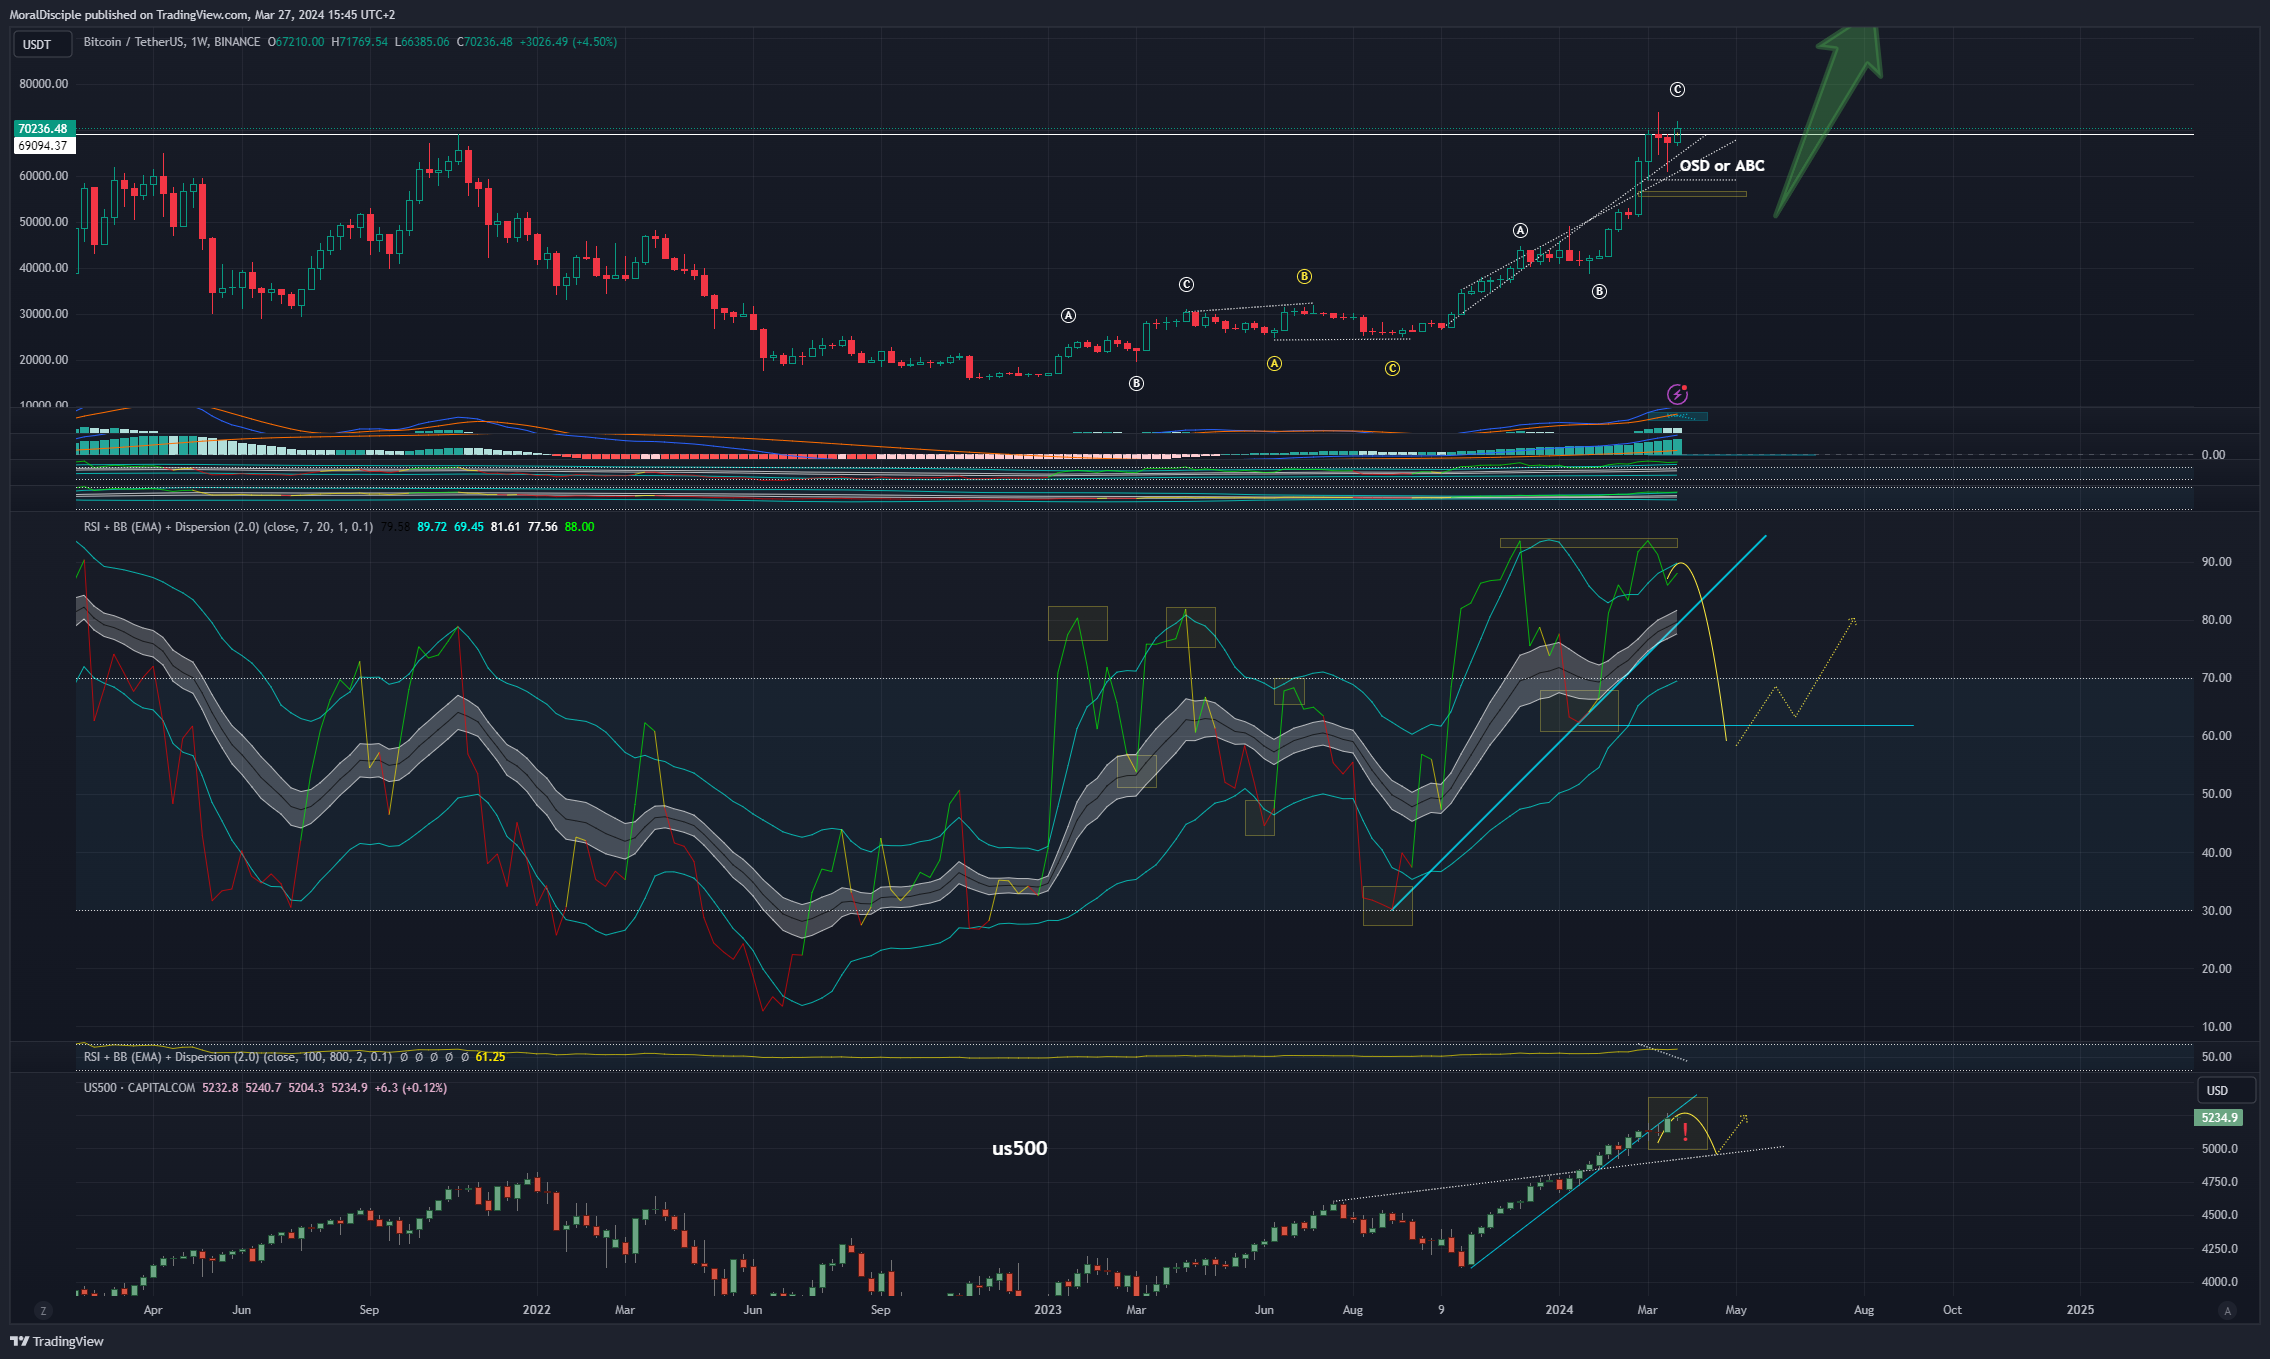
Task: Select the yellow A wave label
Action: click(x=1274, y=364)
